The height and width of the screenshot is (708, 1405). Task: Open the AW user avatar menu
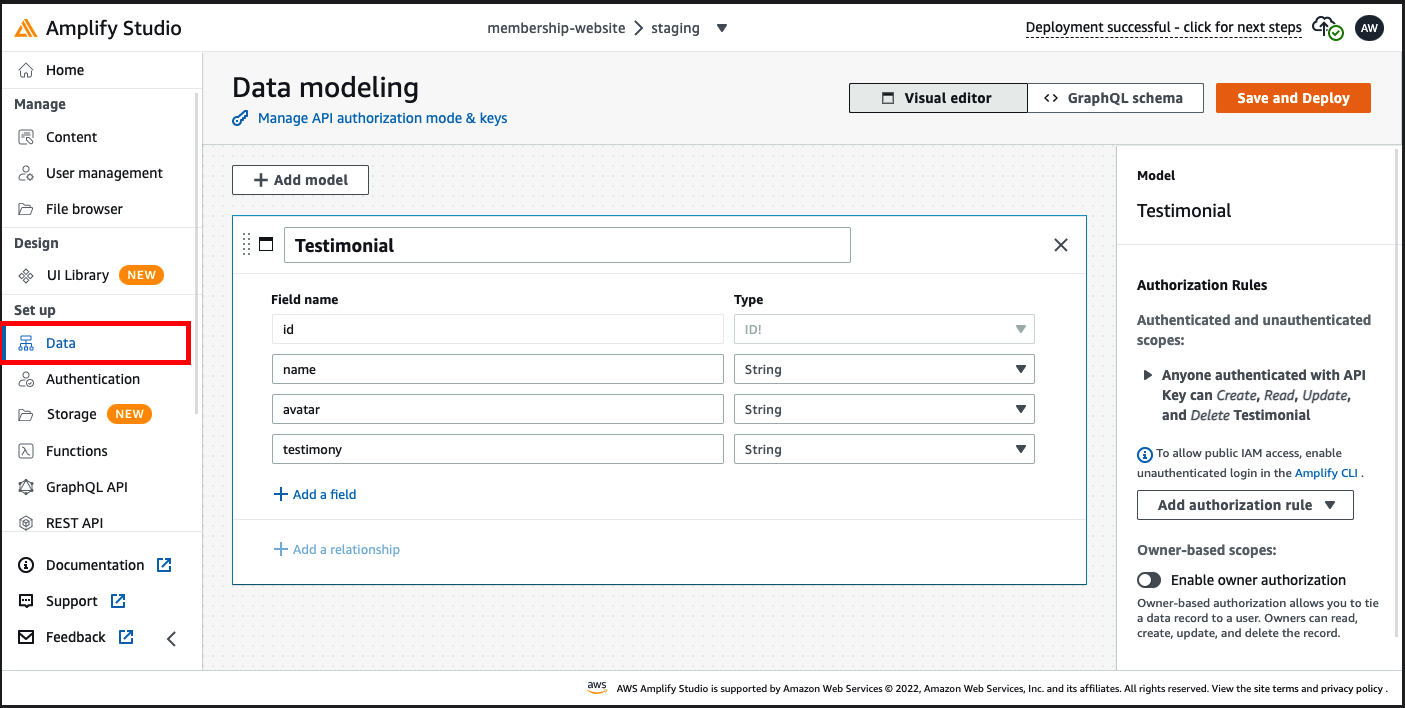pyautogui.click(x=1369, y=28)
